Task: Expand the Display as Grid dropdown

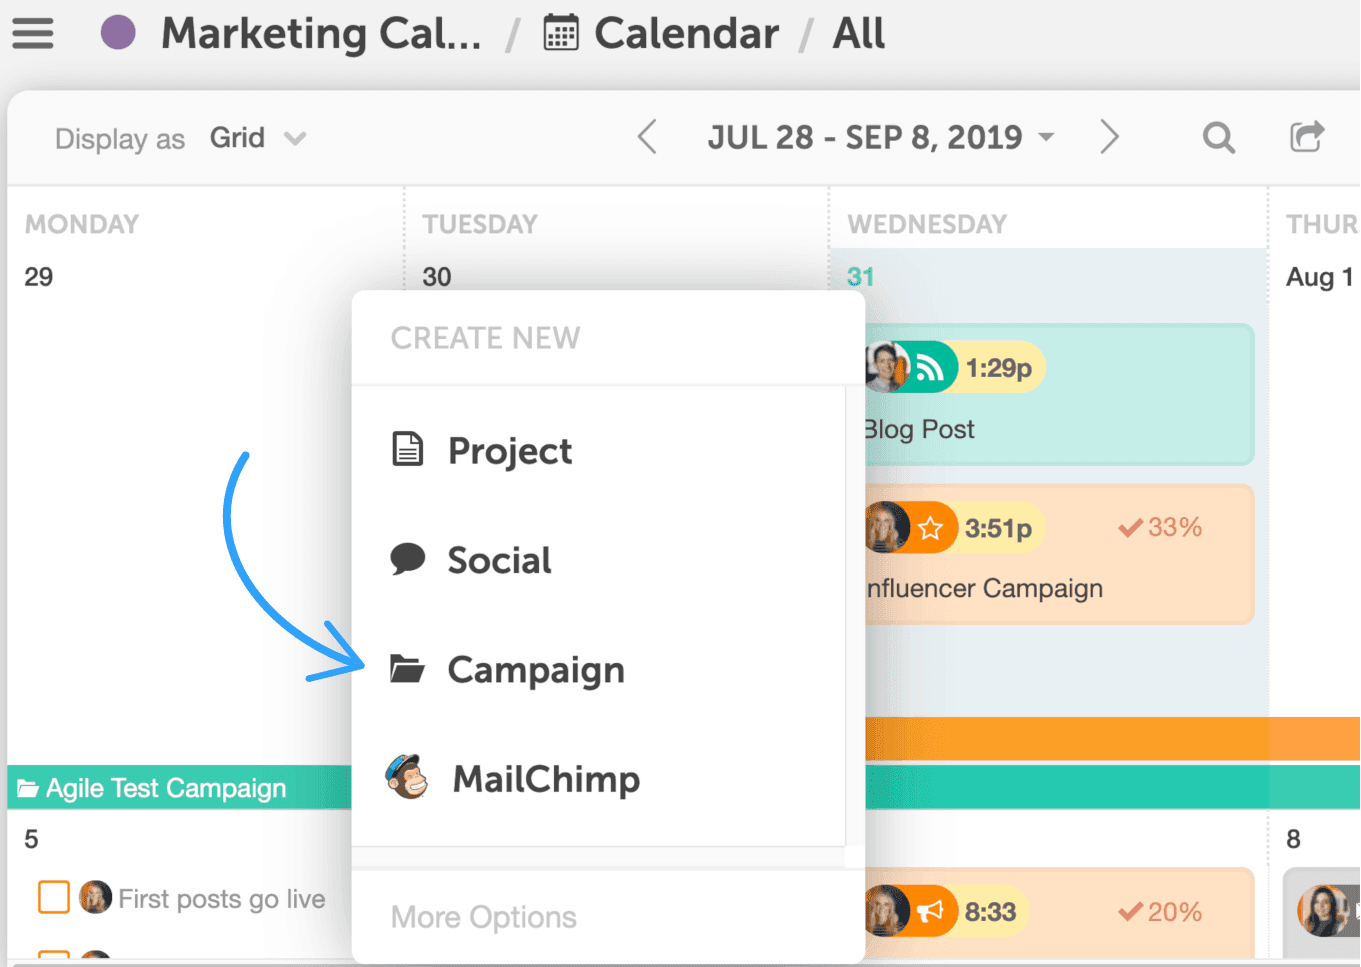Action: pos(258,138)
